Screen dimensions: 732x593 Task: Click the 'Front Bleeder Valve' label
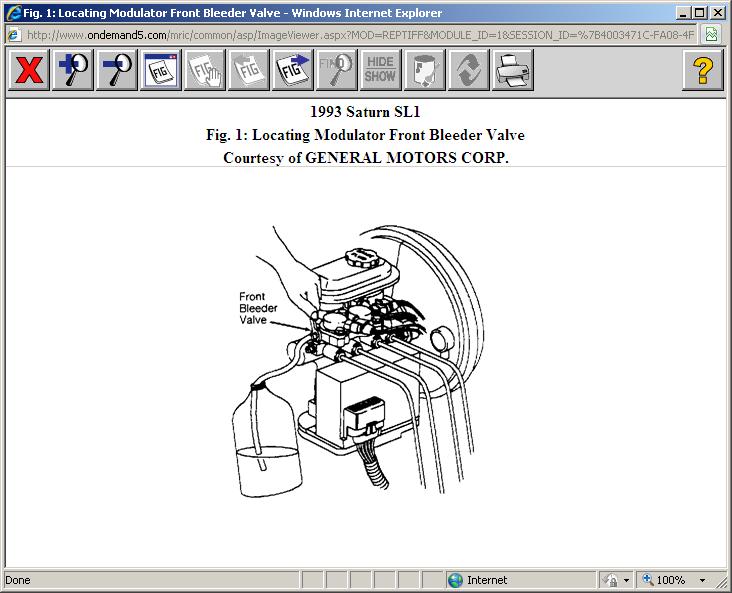[x=258, y=308]
